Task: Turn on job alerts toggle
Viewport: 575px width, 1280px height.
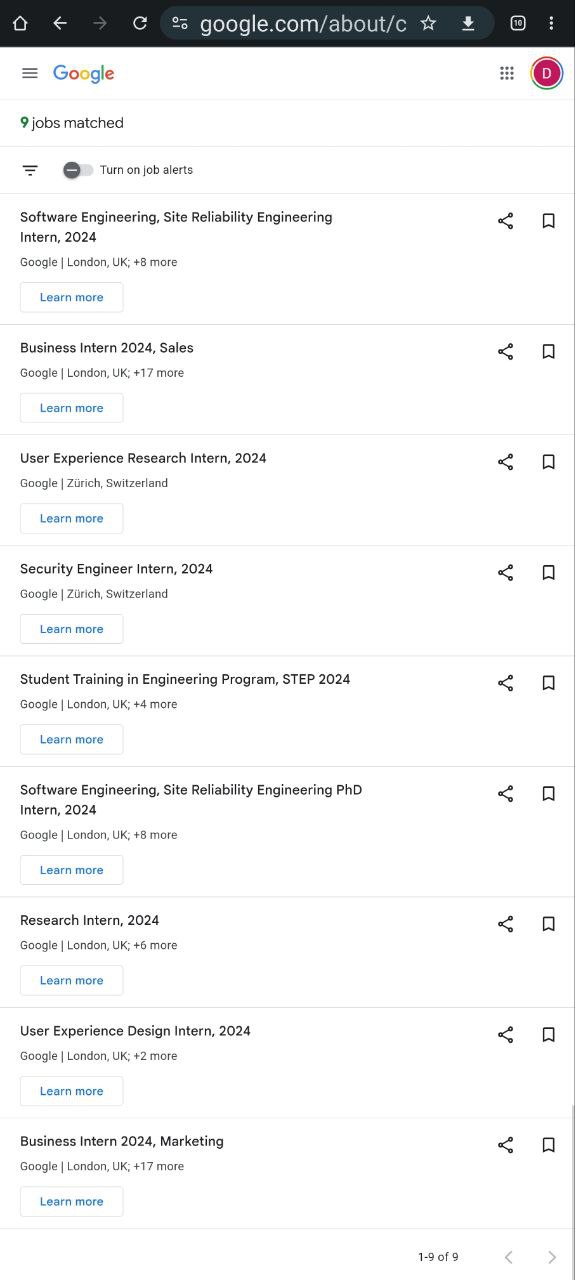Action: tap(78, 170)
